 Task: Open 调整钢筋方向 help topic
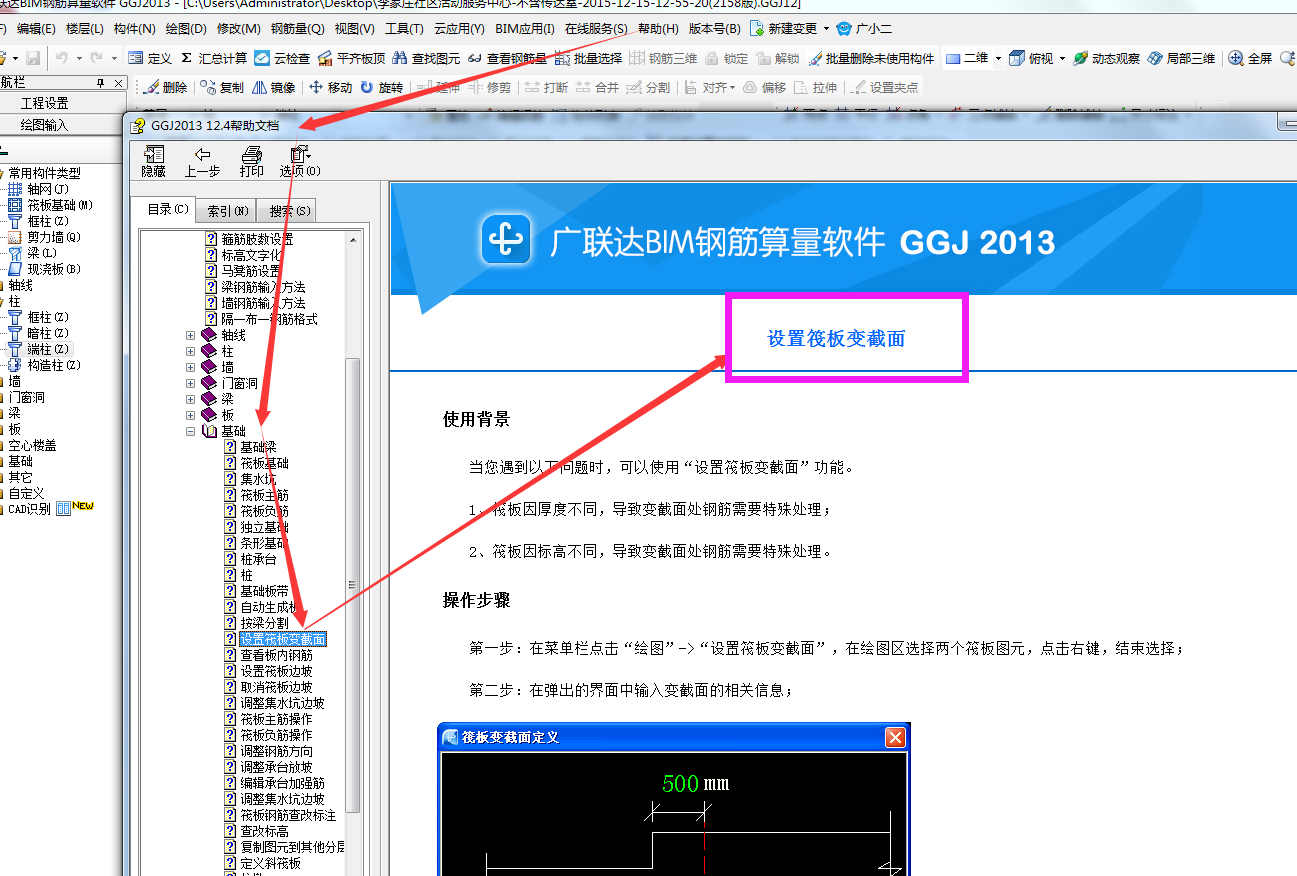[276, 751]
